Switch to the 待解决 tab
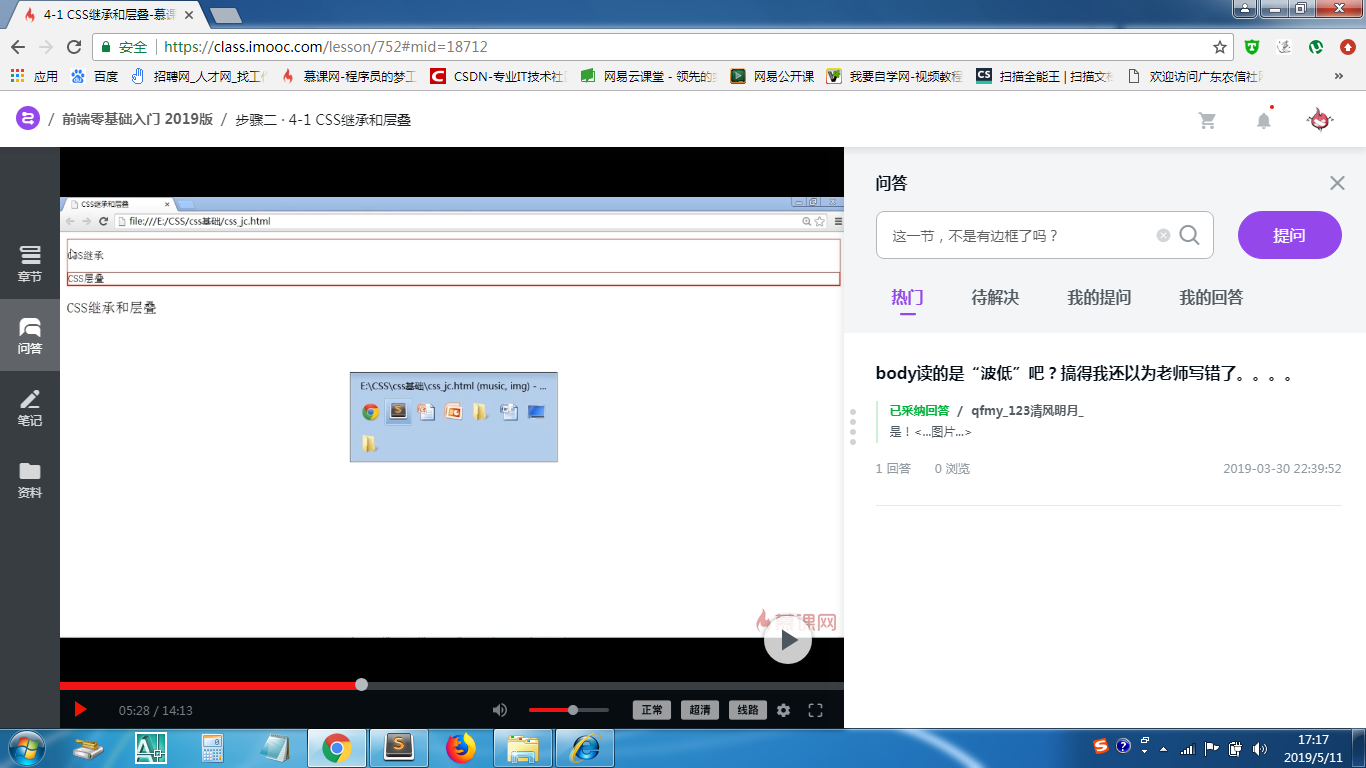1366x768 pixels. point(994,297)
